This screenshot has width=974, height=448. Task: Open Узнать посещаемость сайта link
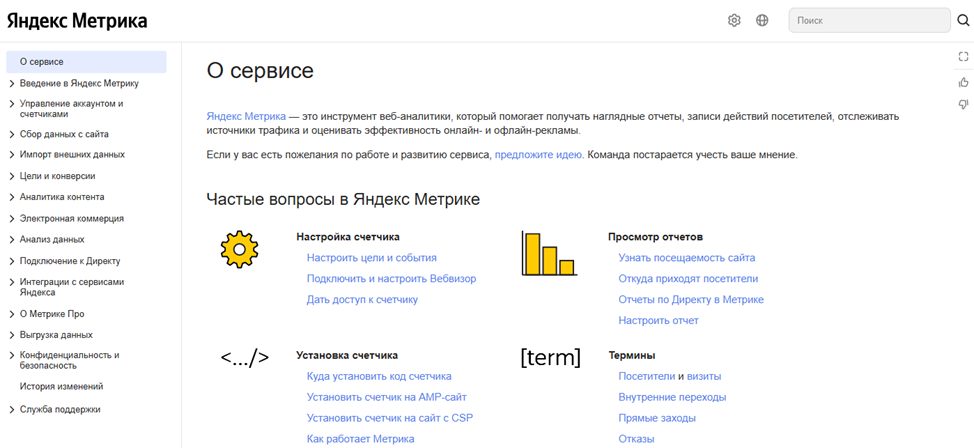coord(686,258)
